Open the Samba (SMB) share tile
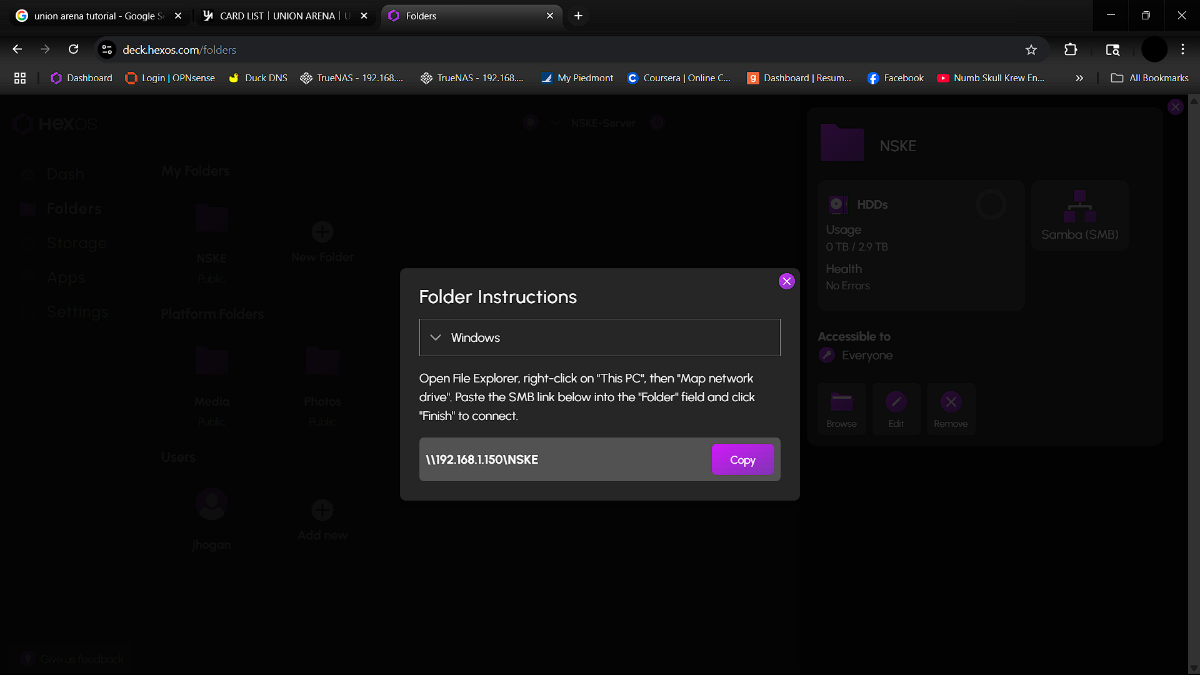 coord(1080,216)
